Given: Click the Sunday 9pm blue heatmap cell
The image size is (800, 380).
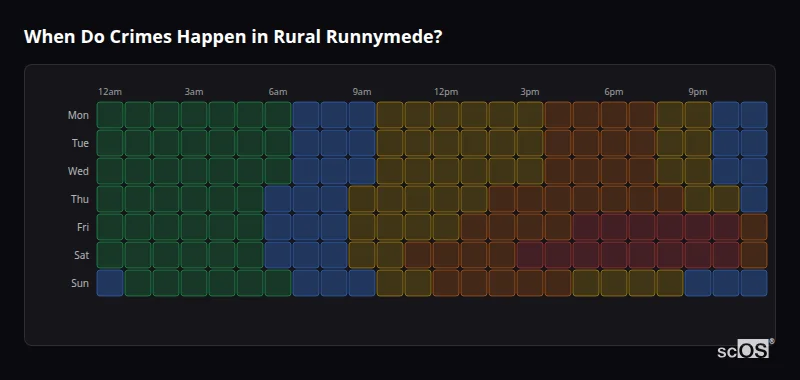Looking at the screenshot, I should [x=698, y=283].
